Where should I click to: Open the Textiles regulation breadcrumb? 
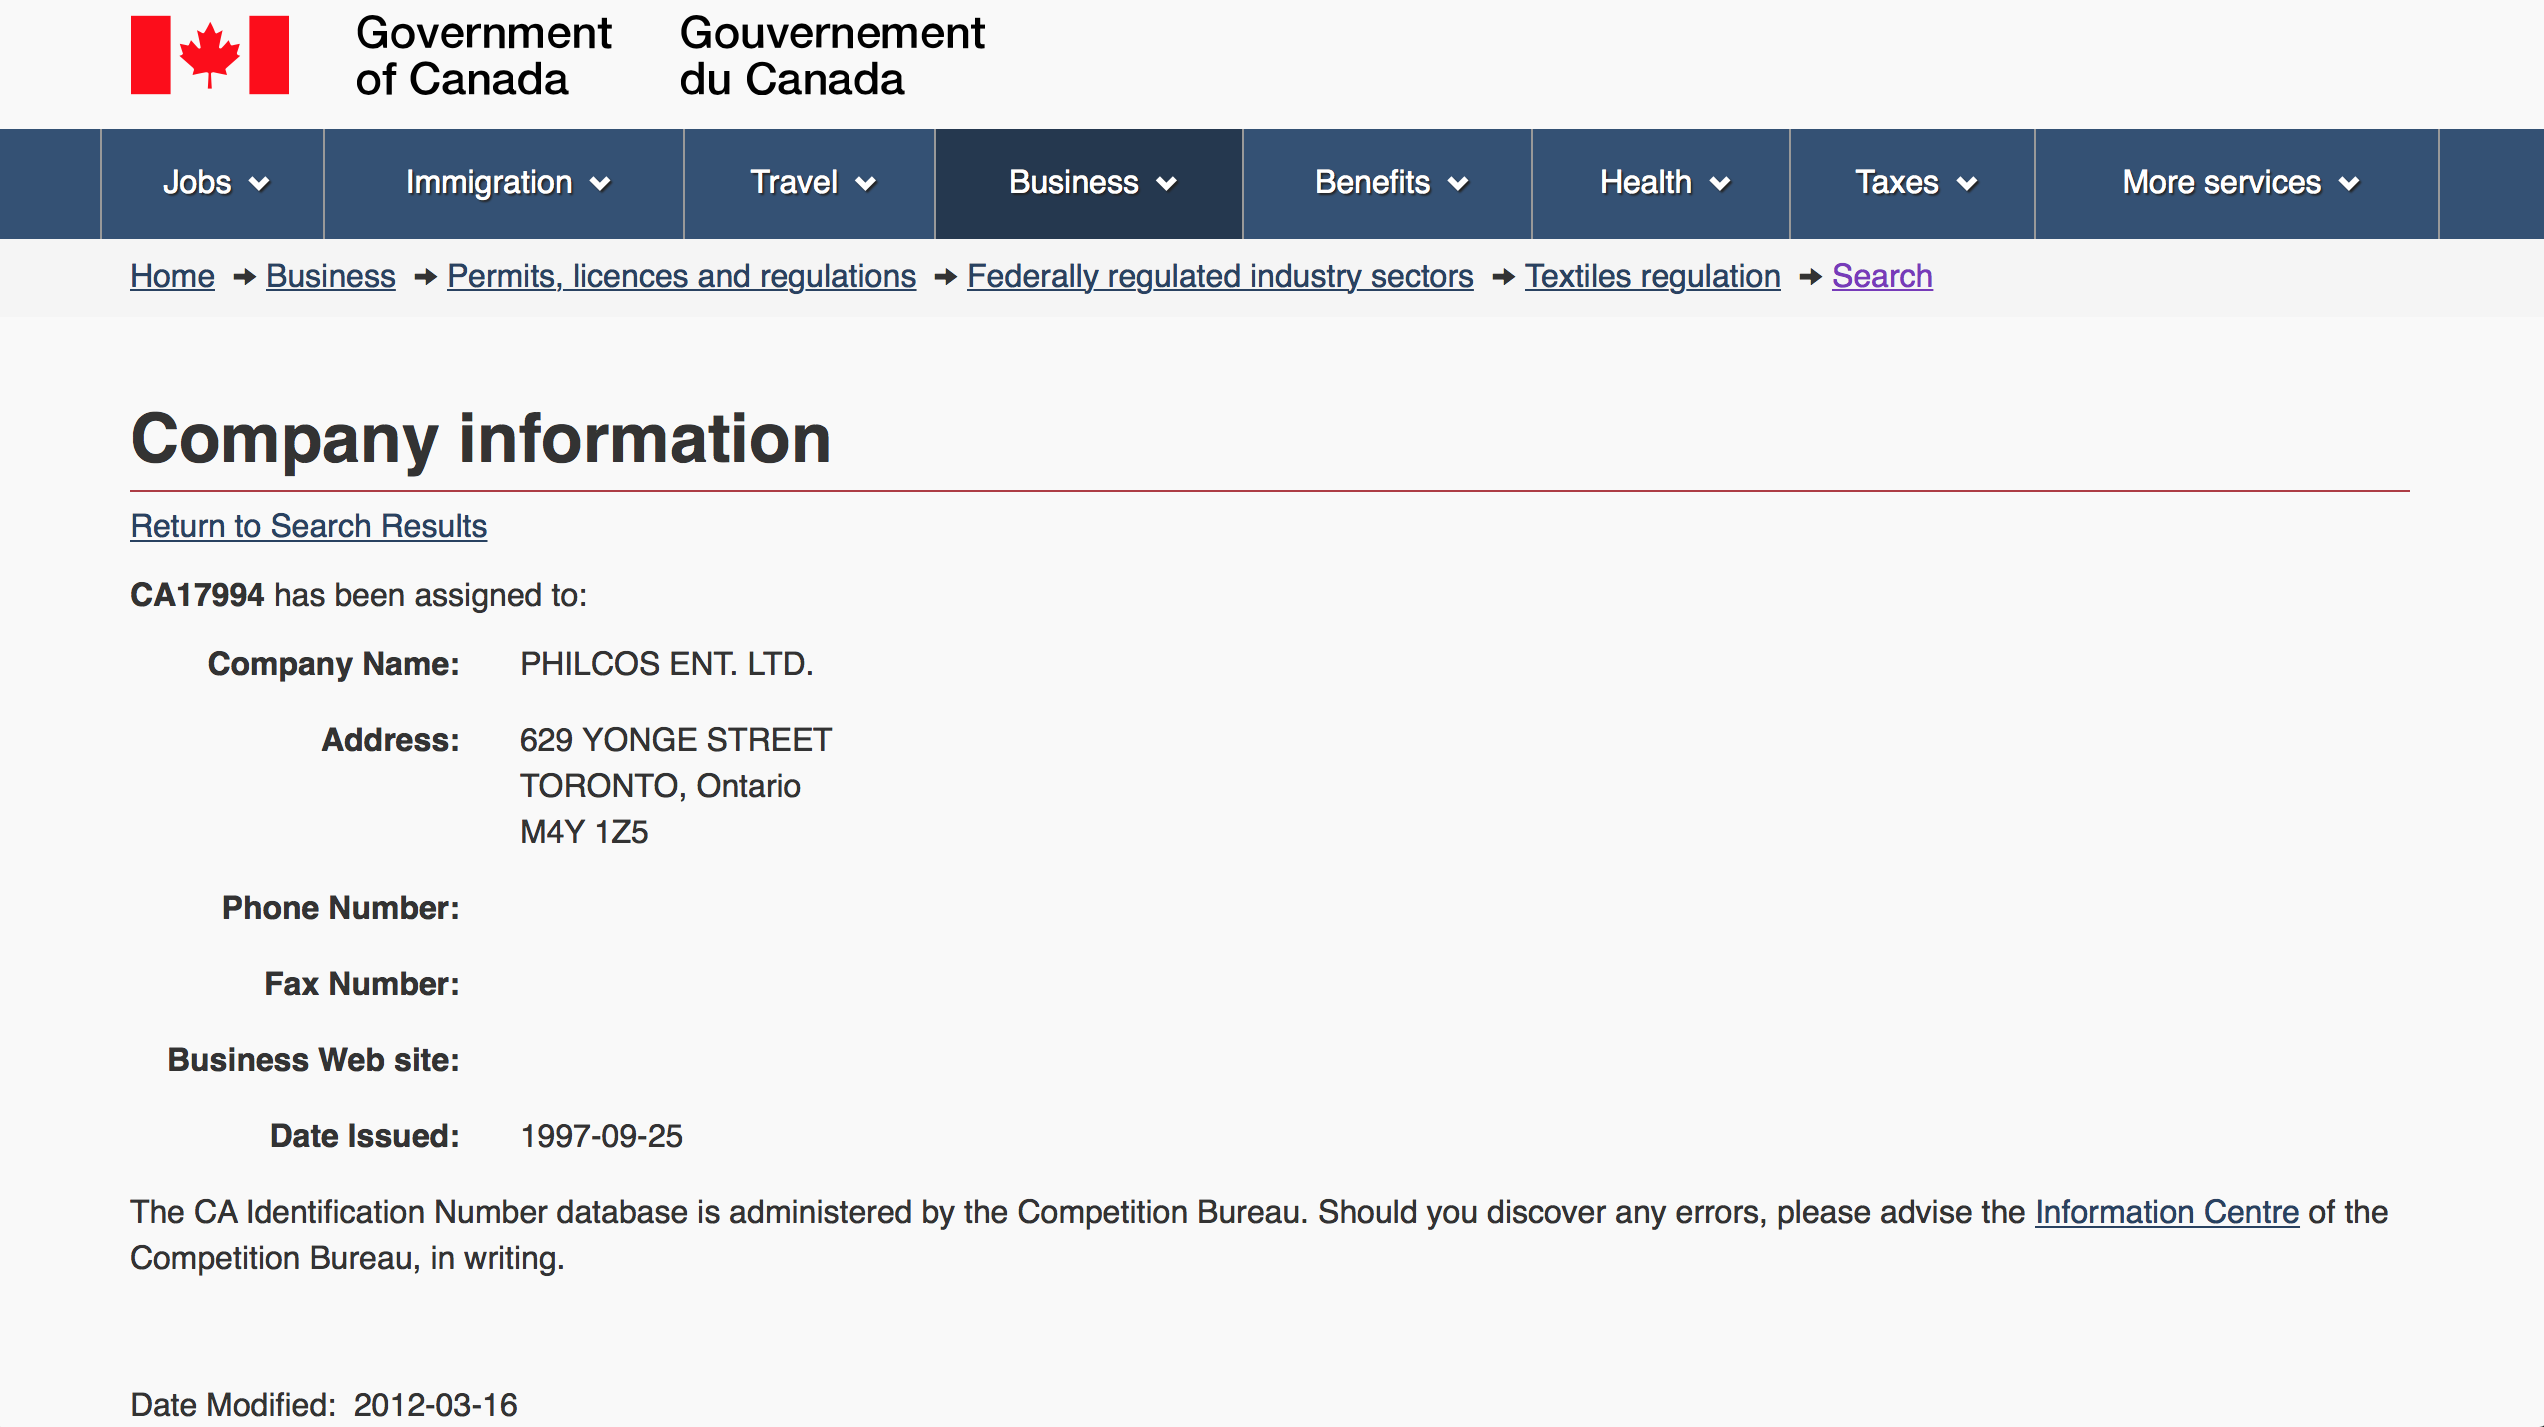pyautogui.click(x=1652, y=276)
